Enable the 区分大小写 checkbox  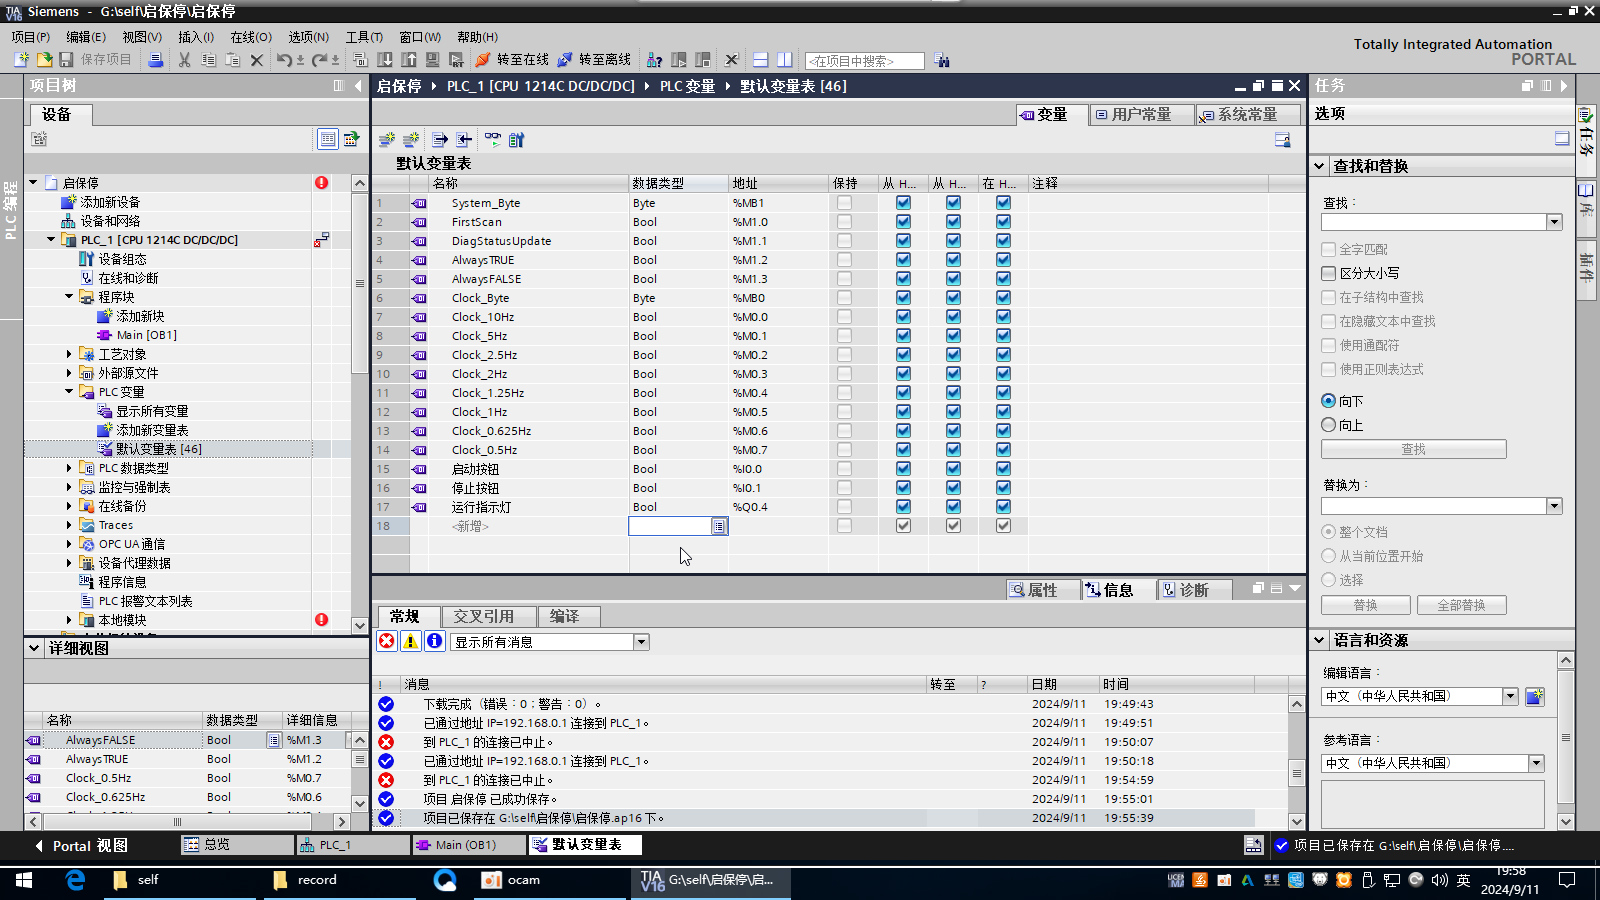pyautogui.click(x=1329, y=273)
